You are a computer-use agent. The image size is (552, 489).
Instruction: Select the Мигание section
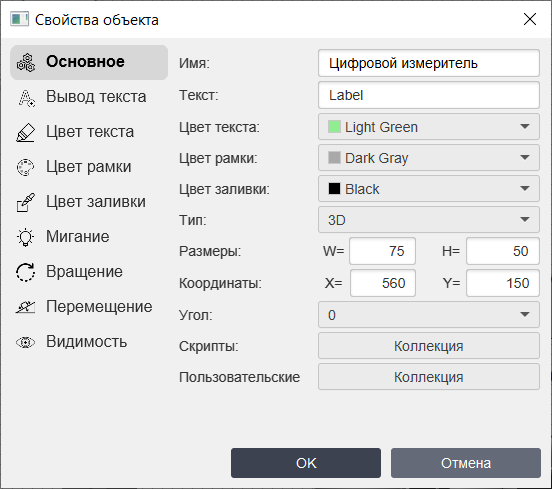89,237
